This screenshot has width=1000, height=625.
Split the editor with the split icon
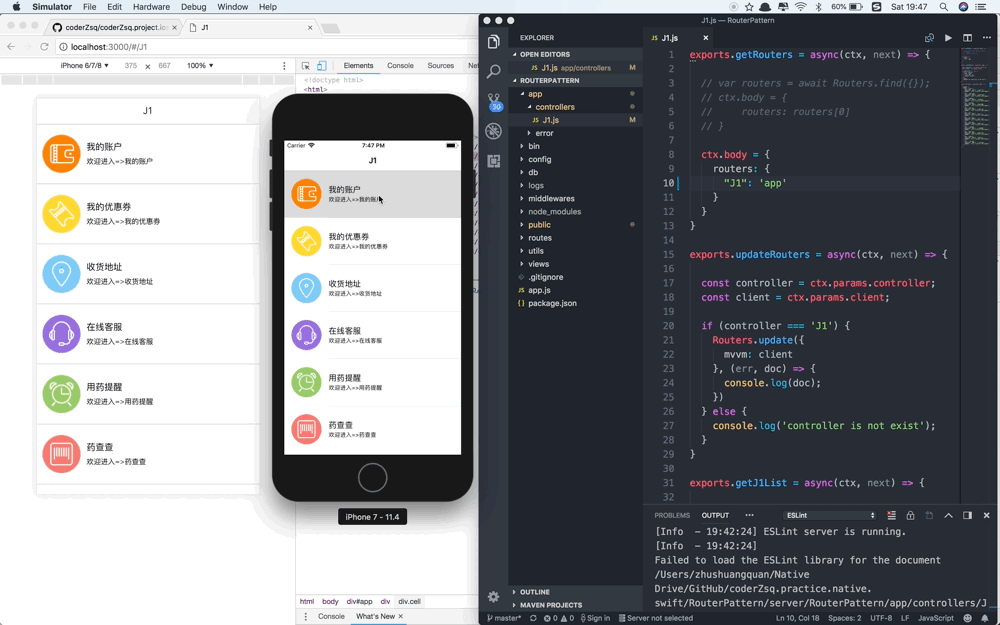click(967, 38)
